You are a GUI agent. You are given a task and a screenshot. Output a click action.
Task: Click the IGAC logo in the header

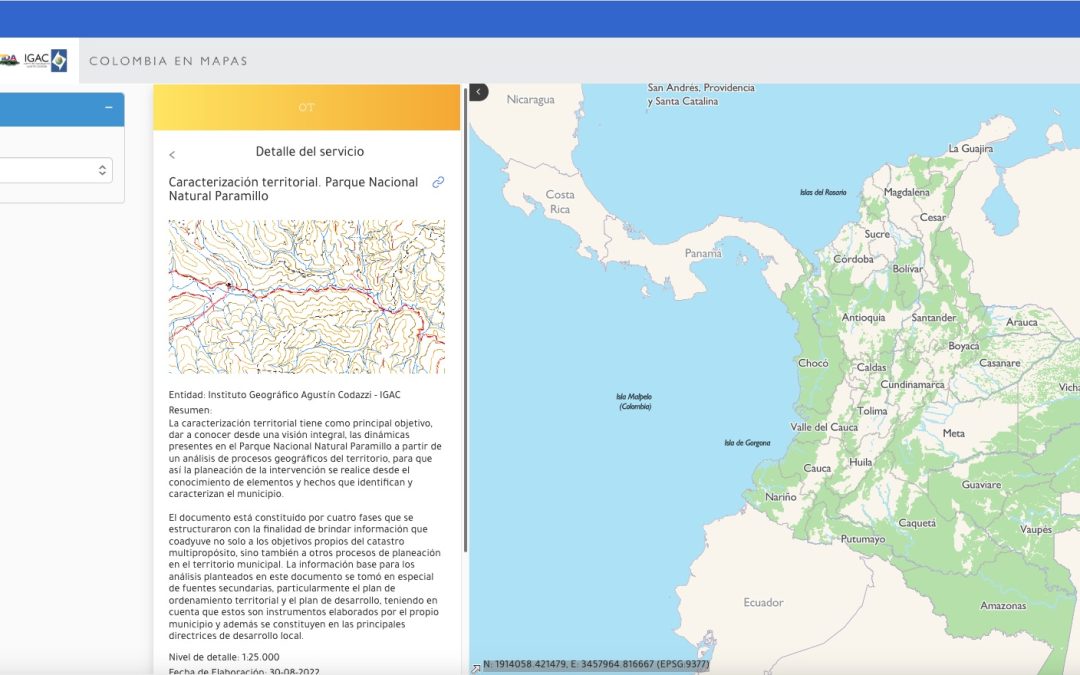click(45, 60)
